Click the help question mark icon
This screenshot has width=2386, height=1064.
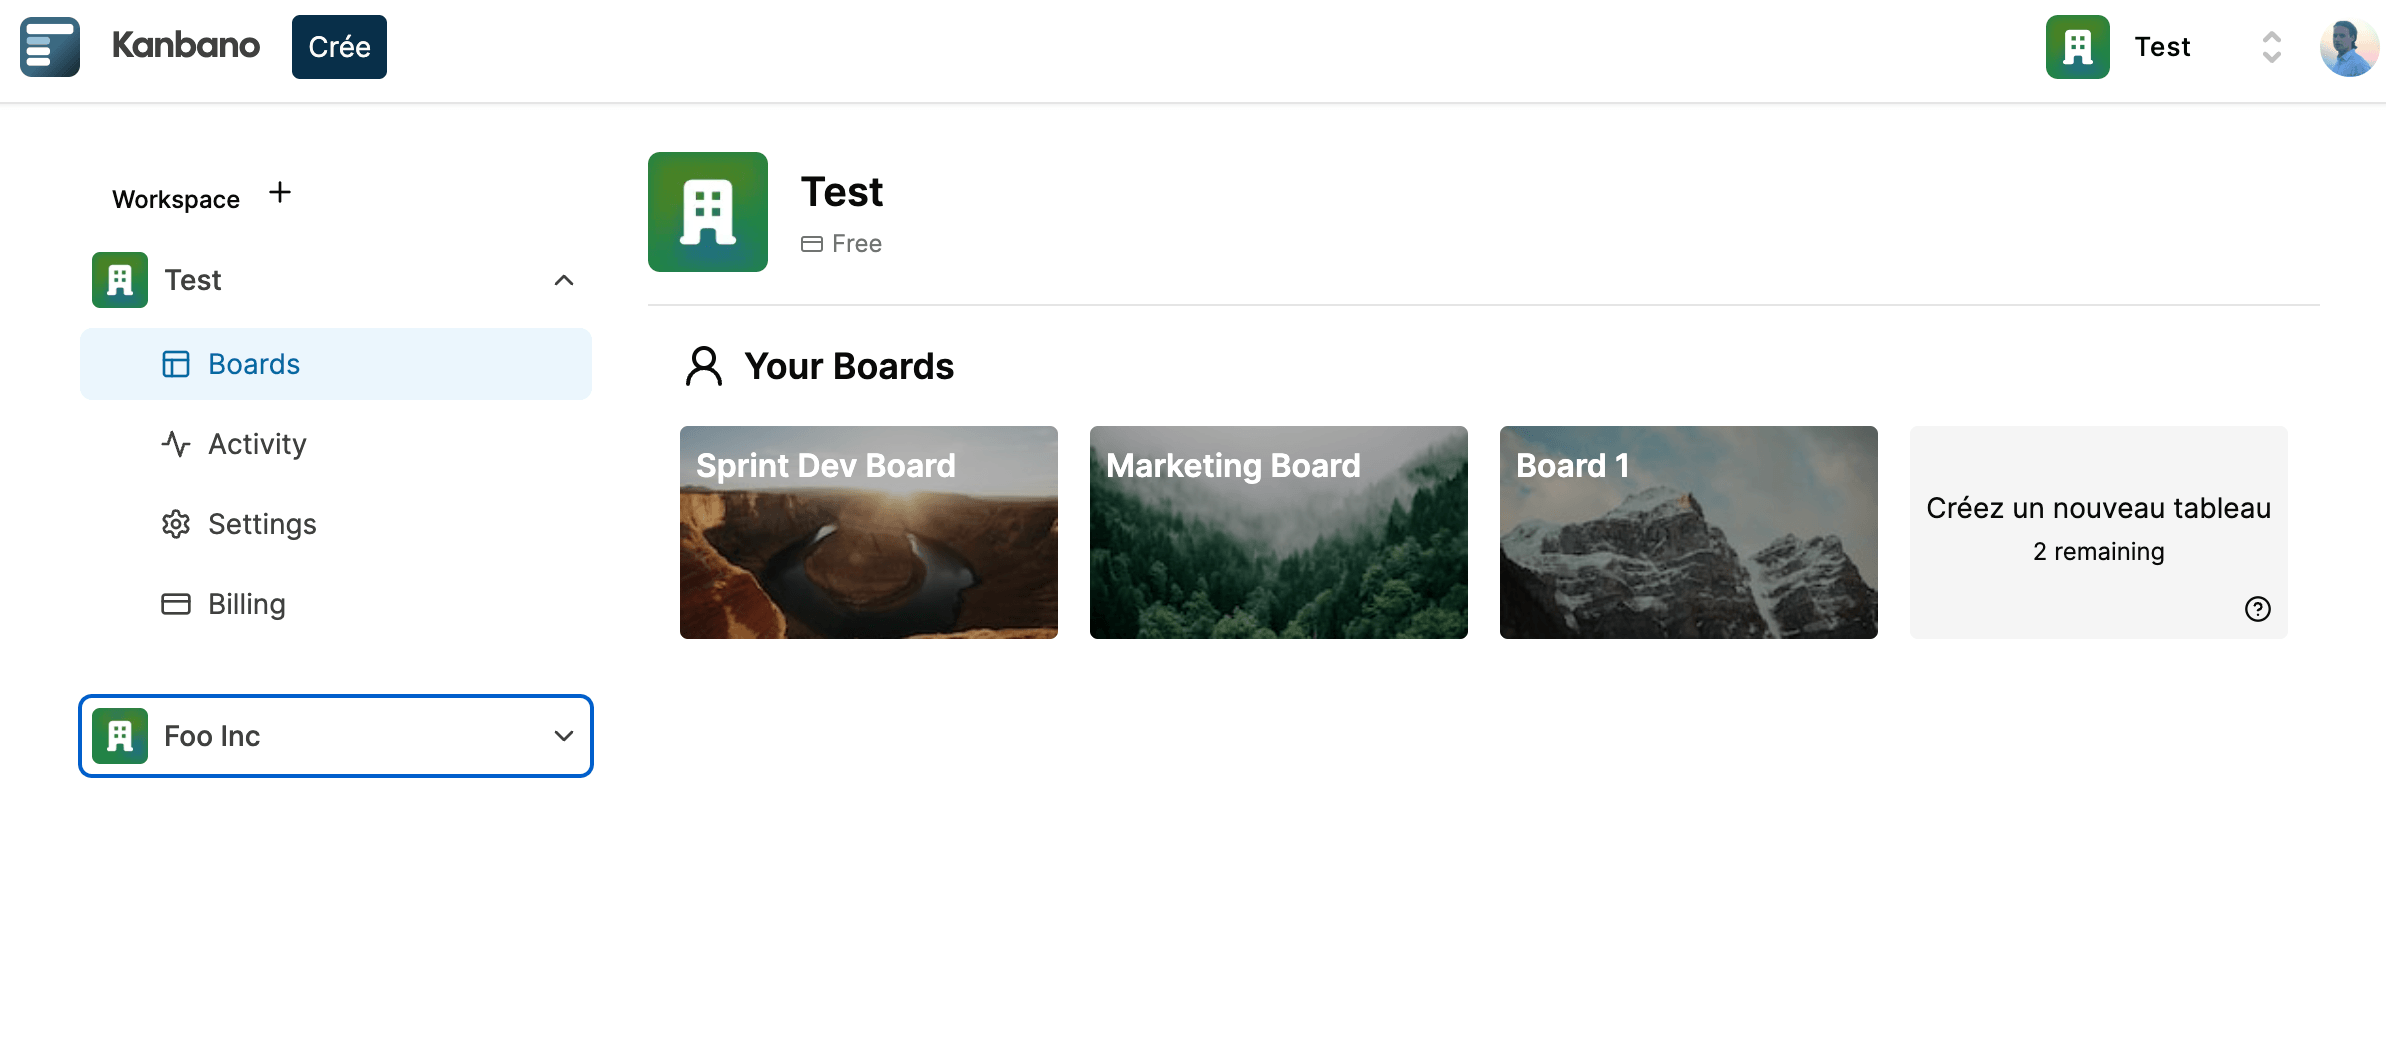coord(2257,609)
